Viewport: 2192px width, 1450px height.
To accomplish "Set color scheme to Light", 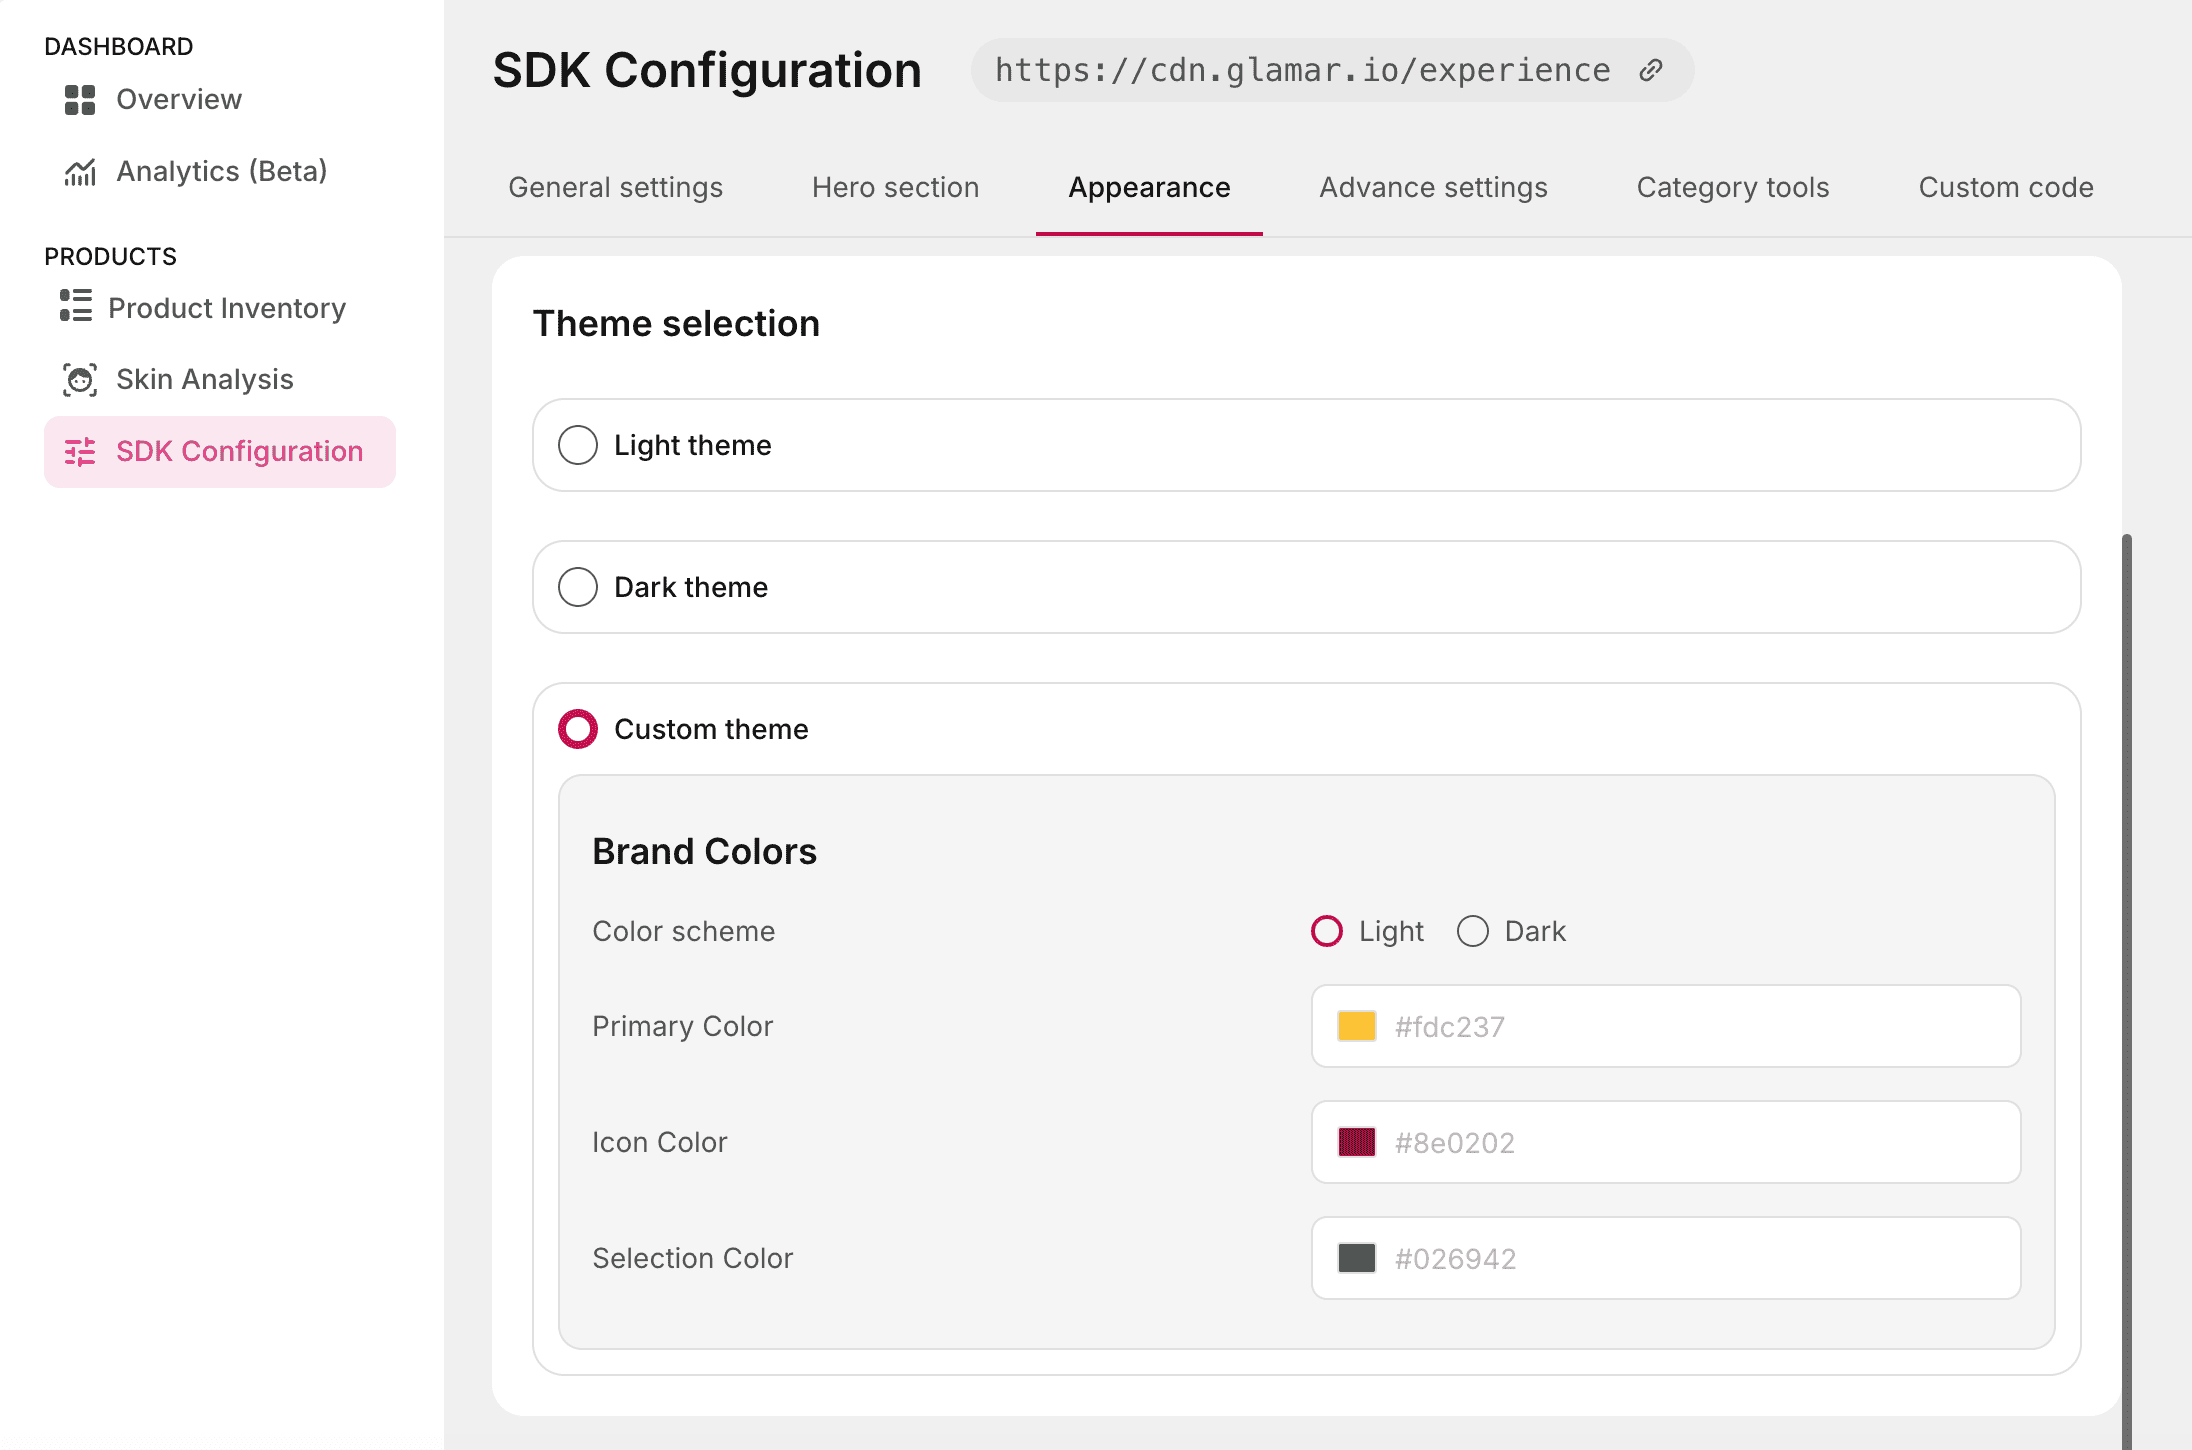I will click(x=1327, y=931).
